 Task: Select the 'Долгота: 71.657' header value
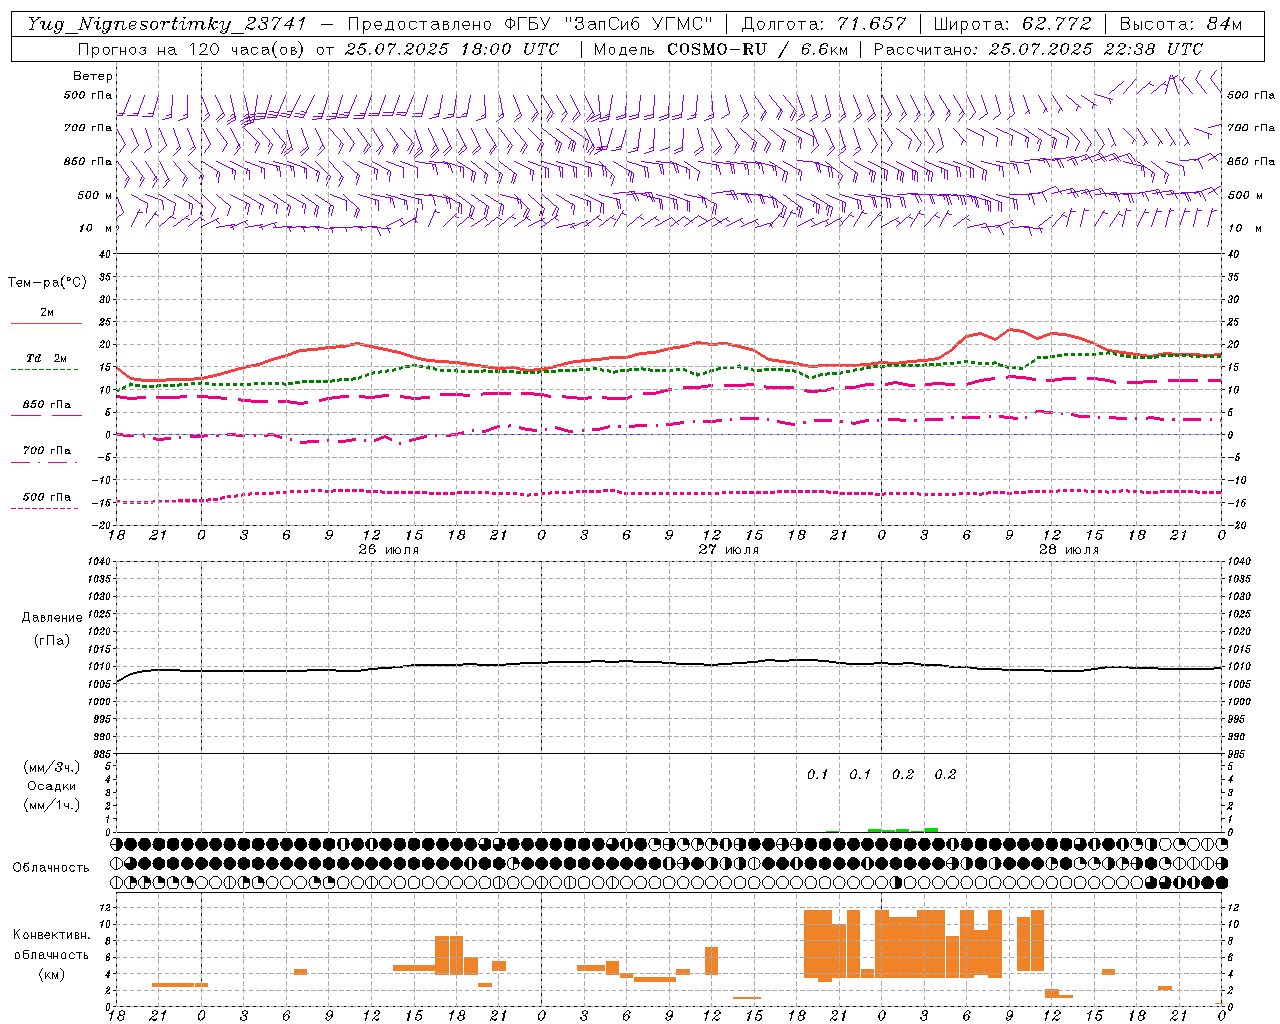pyautogui.click(x=824, y=24)
